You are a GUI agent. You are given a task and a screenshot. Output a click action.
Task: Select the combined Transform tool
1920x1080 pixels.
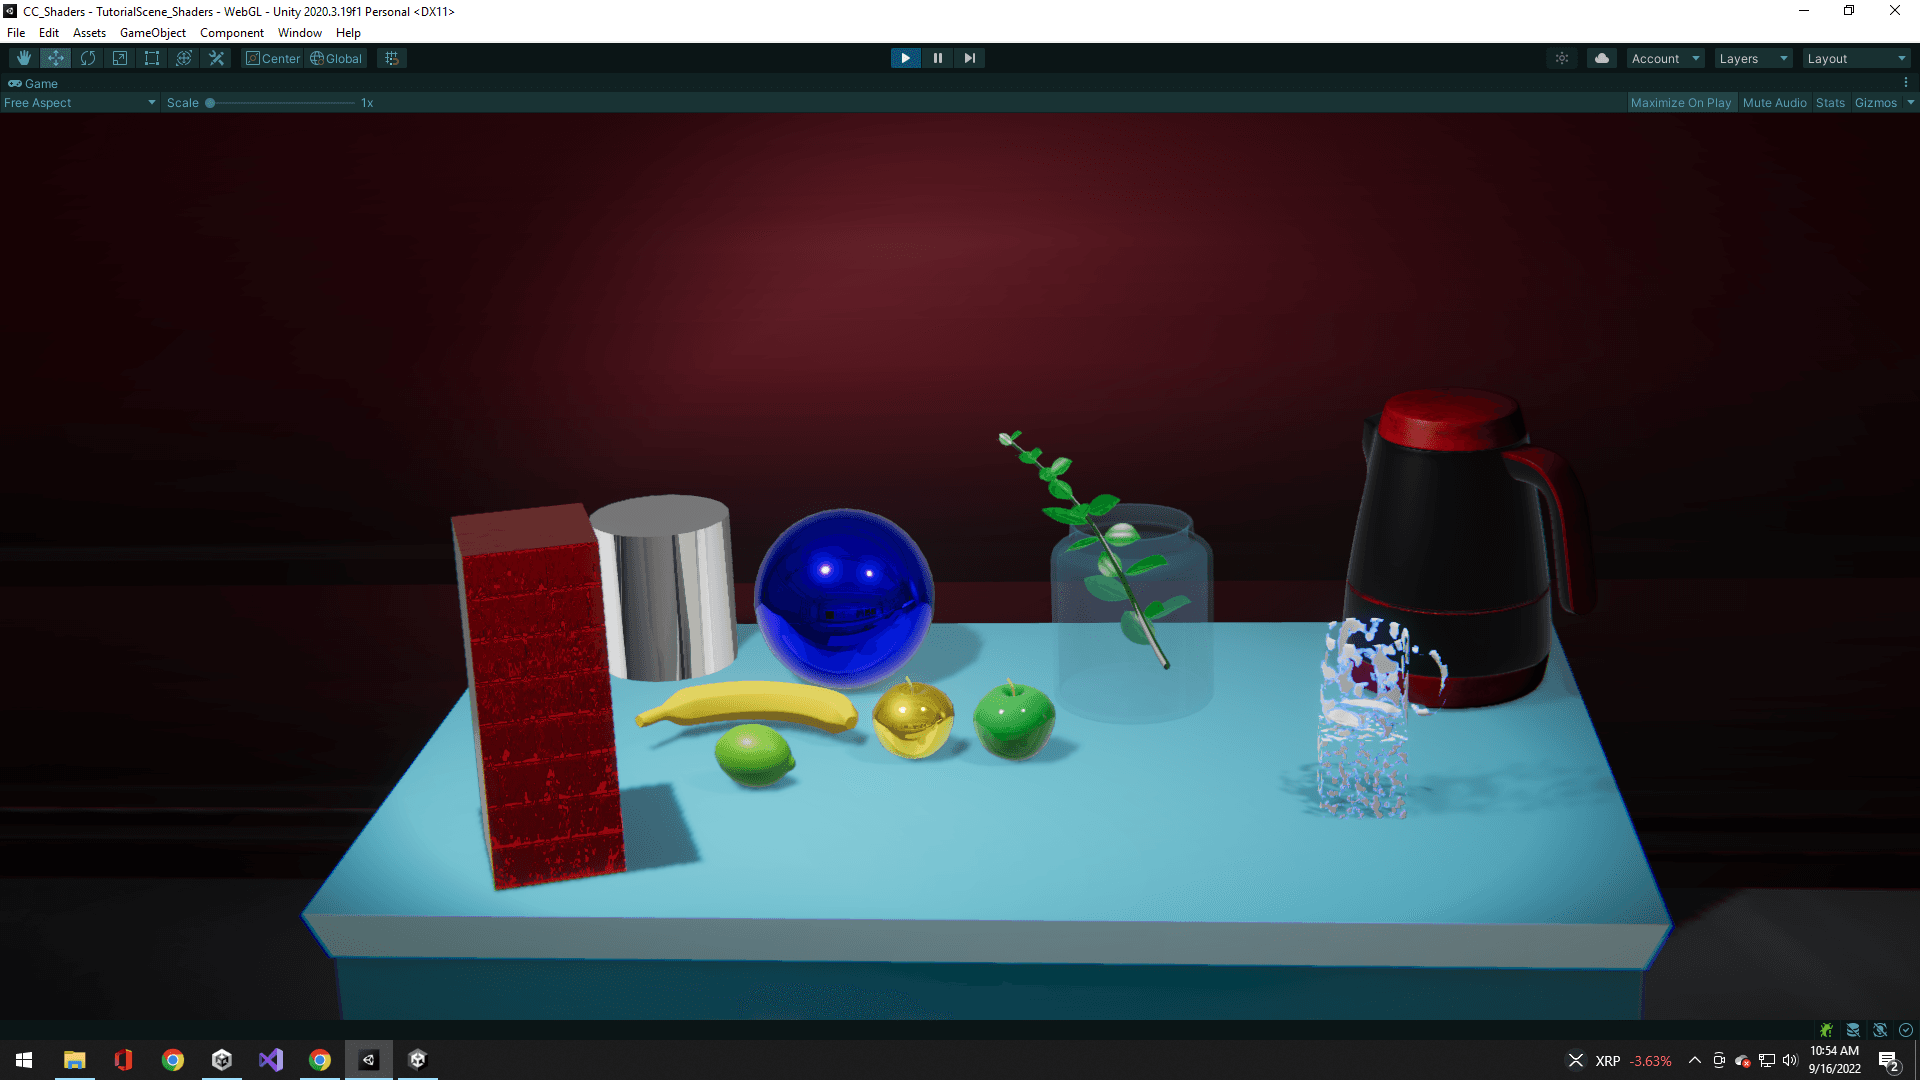[184, 58]
